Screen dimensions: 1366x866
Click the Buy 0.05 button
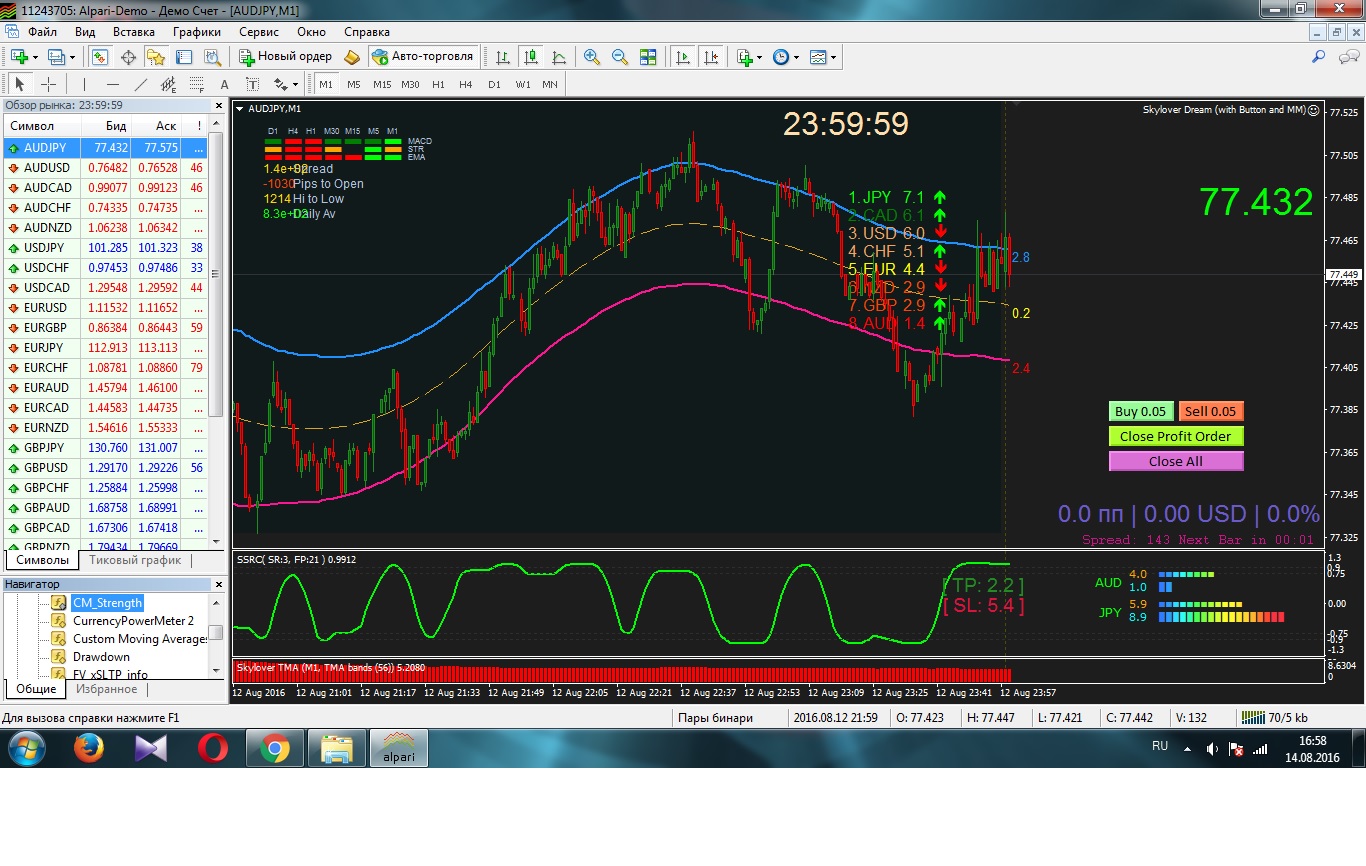1141,411
